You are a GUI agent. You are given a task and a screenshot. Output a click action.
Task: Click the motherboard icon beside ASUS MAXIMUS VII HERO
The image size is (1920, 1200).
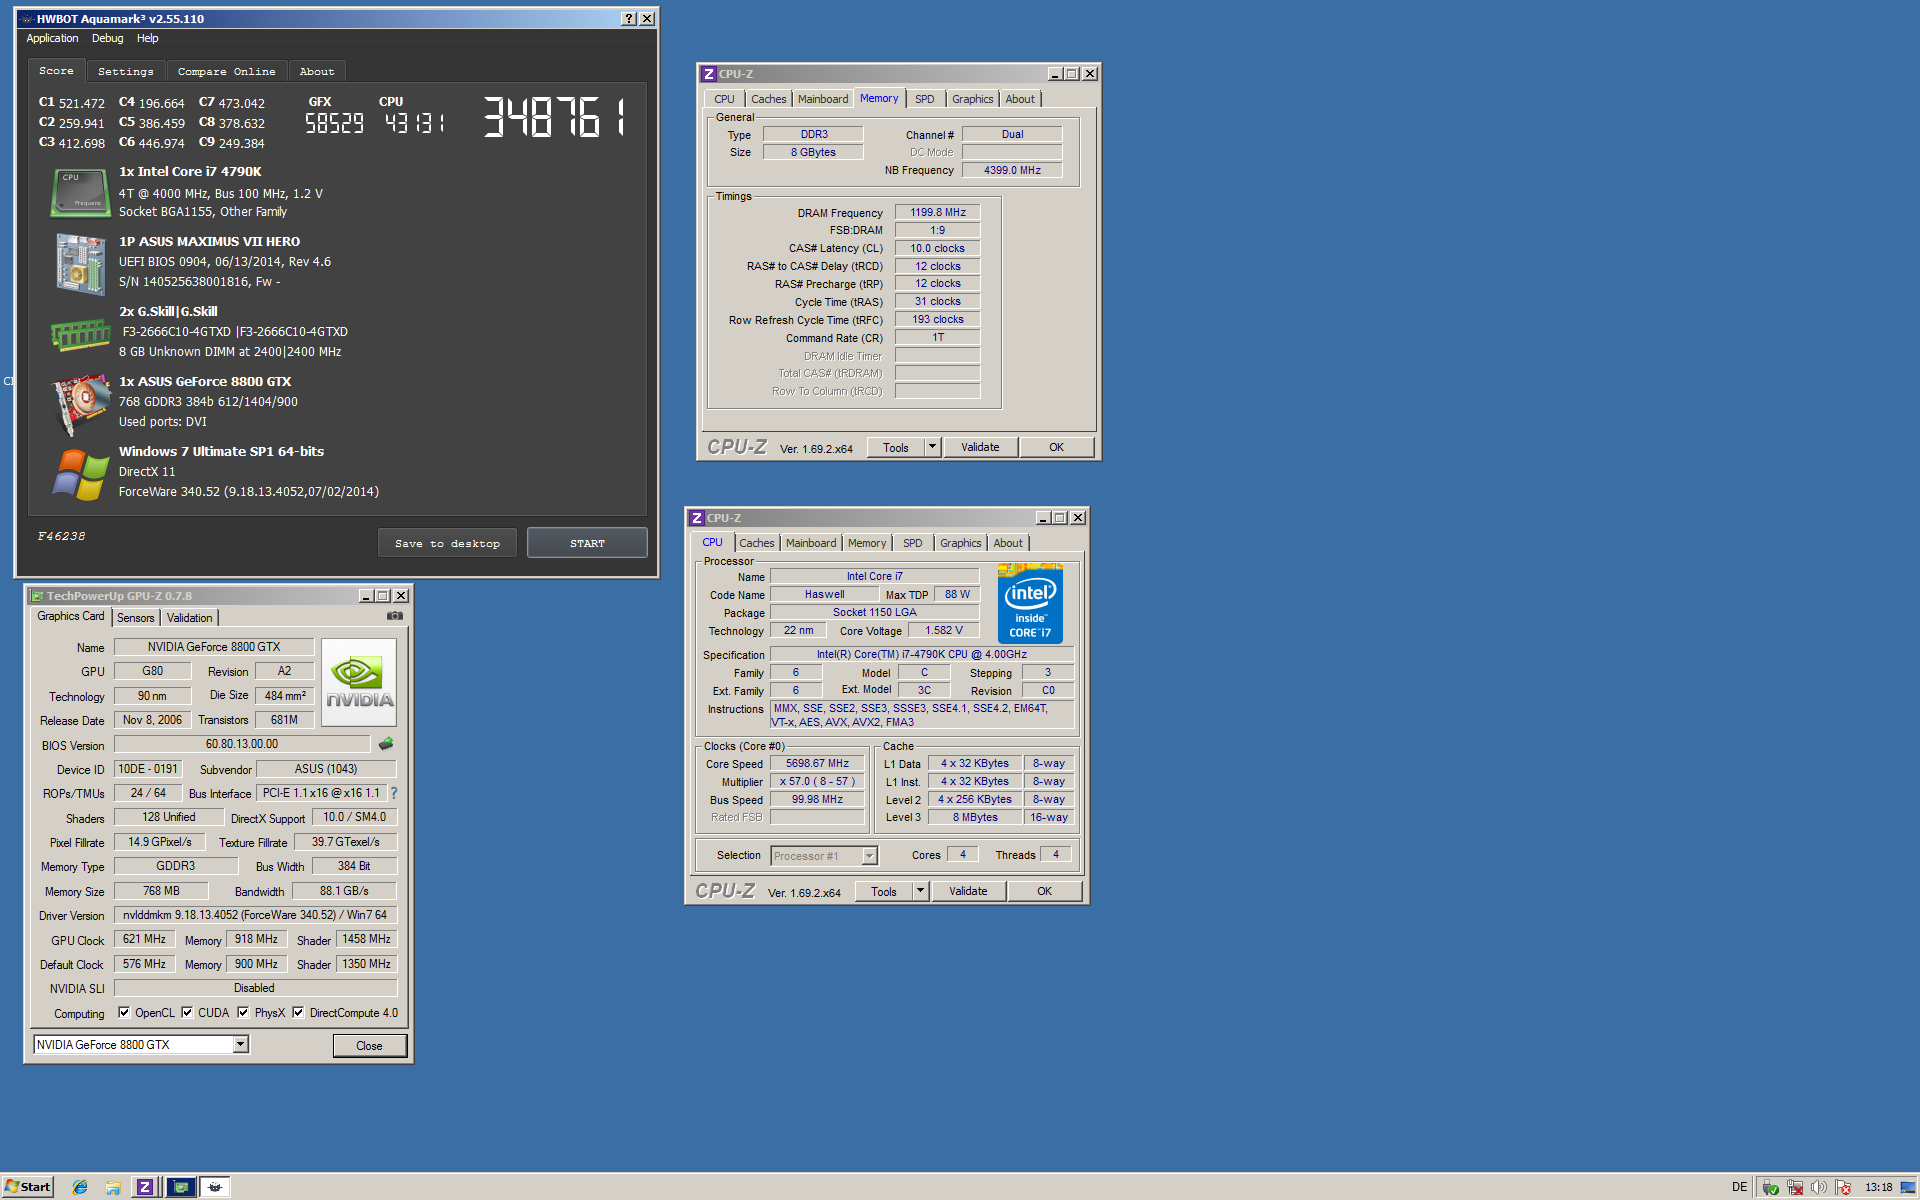tap(80, 263)
